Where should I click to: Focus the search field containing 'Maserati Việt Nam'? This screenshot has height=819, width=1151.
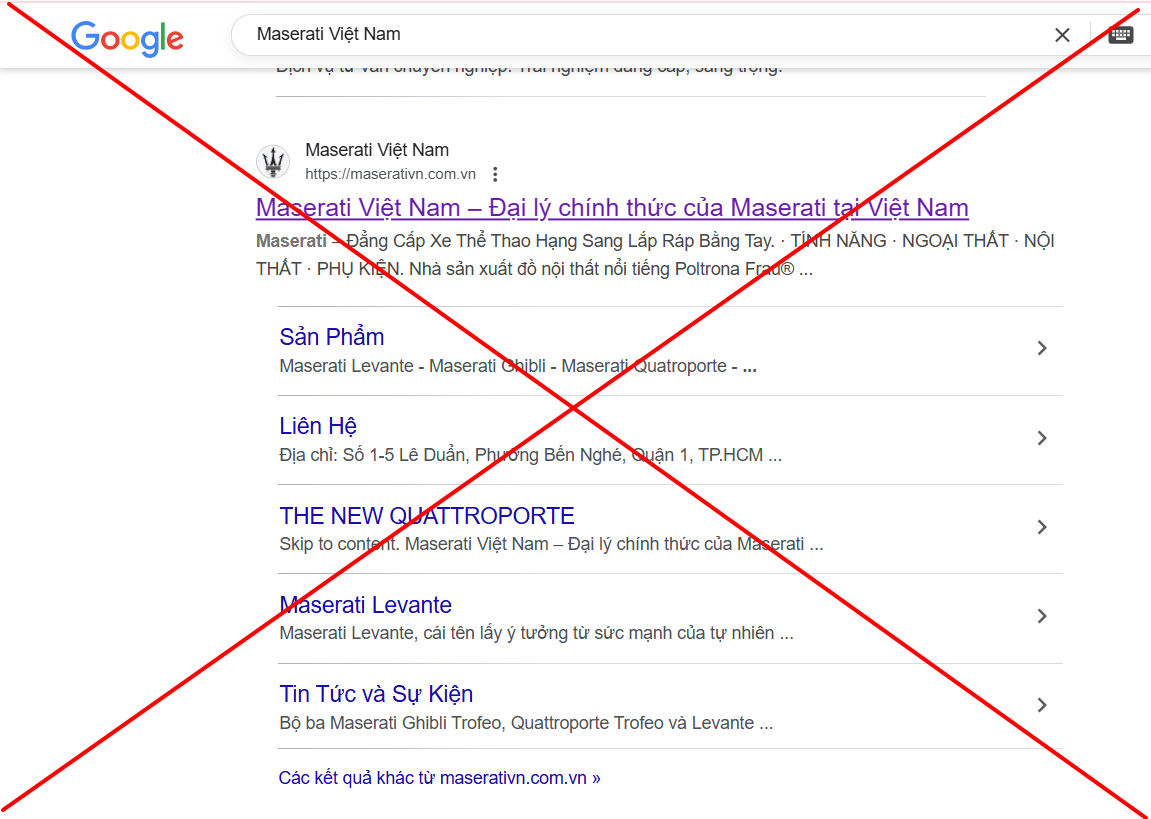click(x=640, y=35)
